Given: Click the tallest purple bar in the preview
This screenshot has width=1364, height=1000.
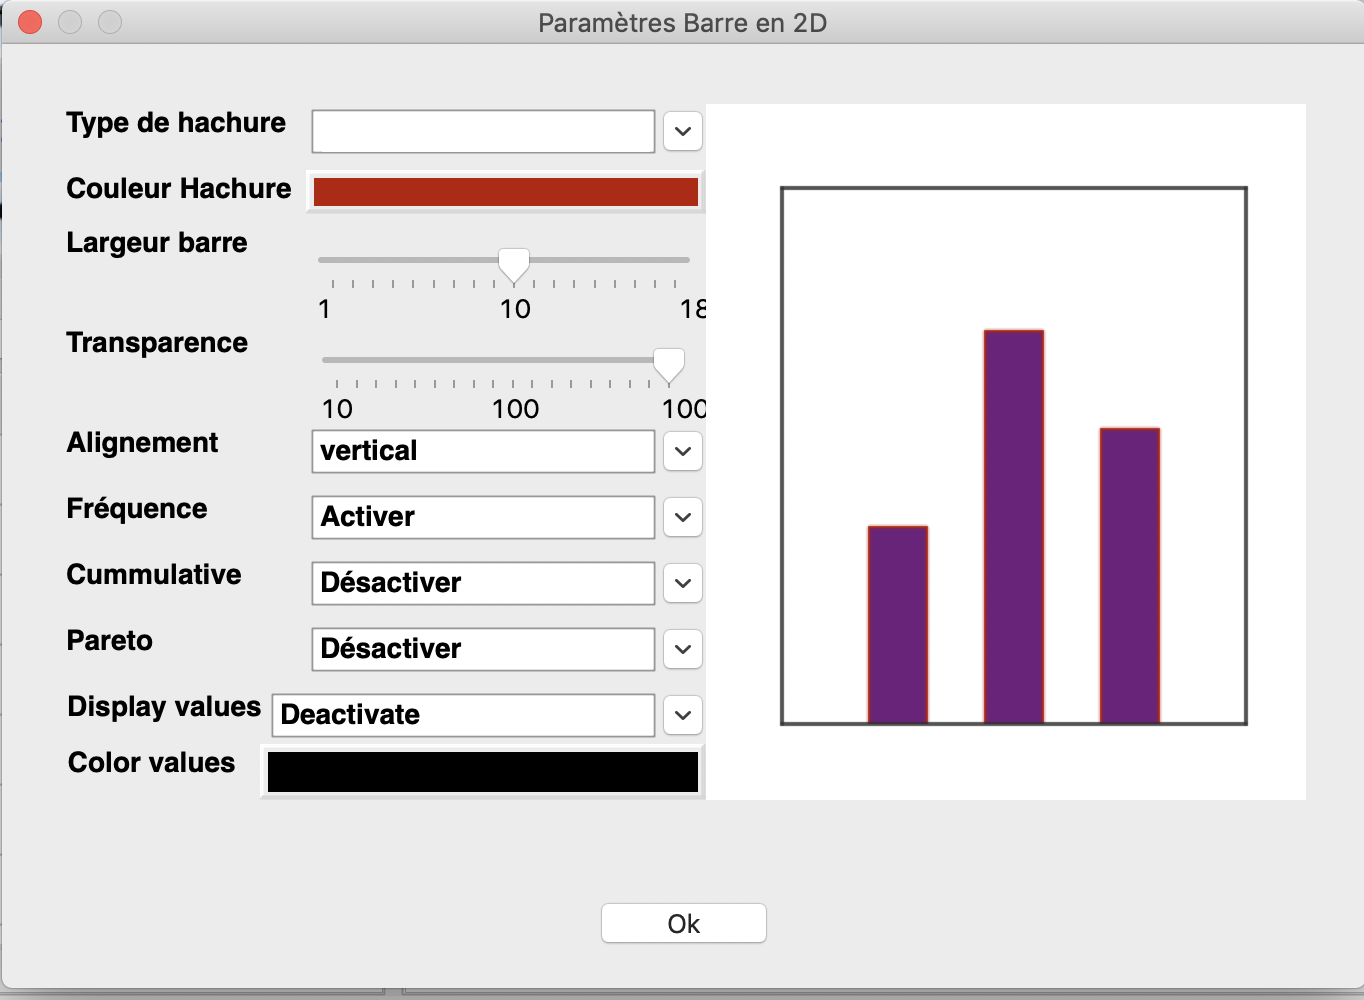Looking at the screenshot, I should (1014, 526).
